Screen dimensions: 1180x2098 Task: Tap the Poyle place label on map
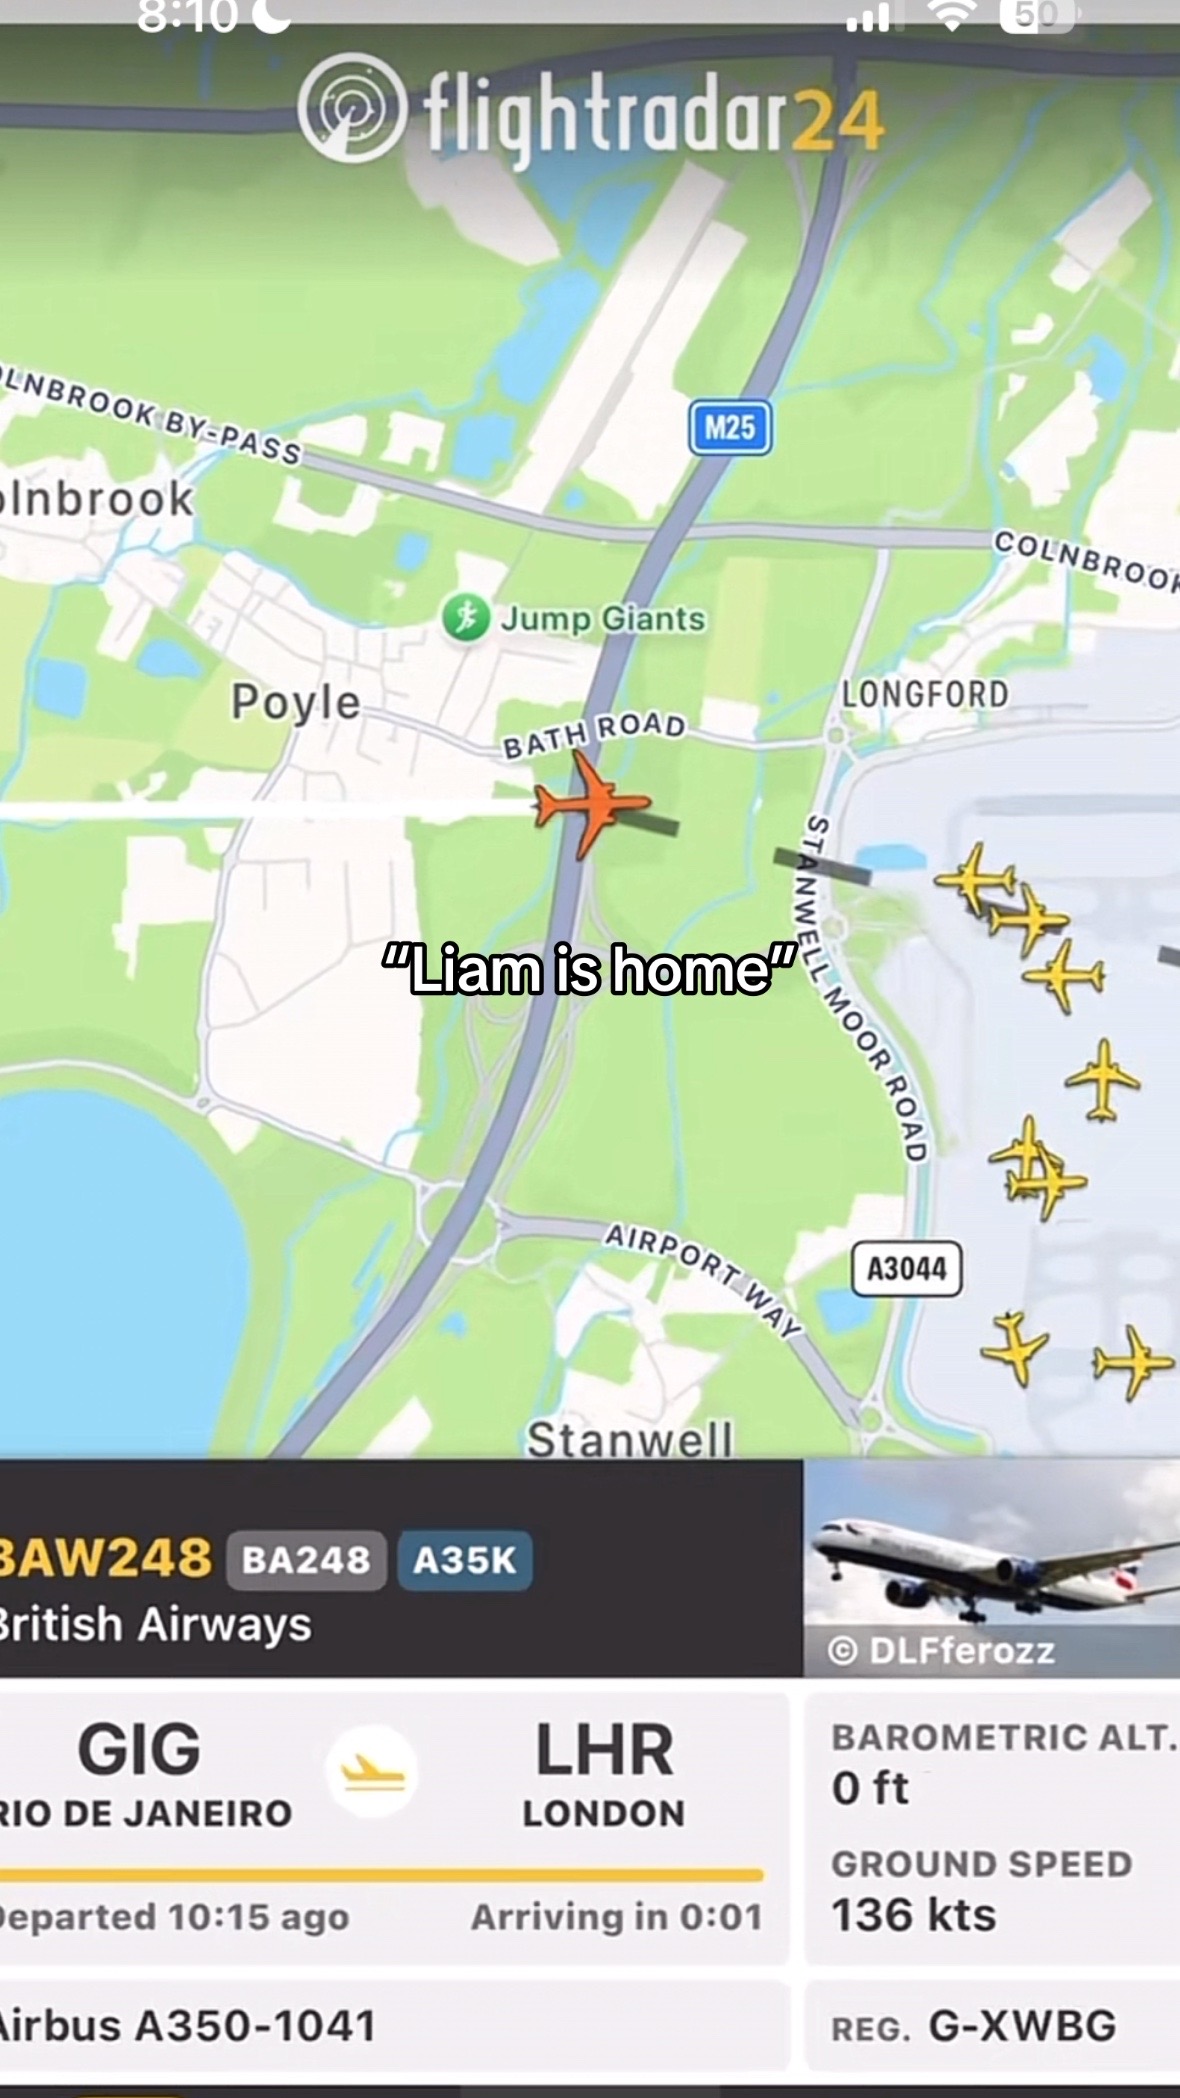click(296, 701)
